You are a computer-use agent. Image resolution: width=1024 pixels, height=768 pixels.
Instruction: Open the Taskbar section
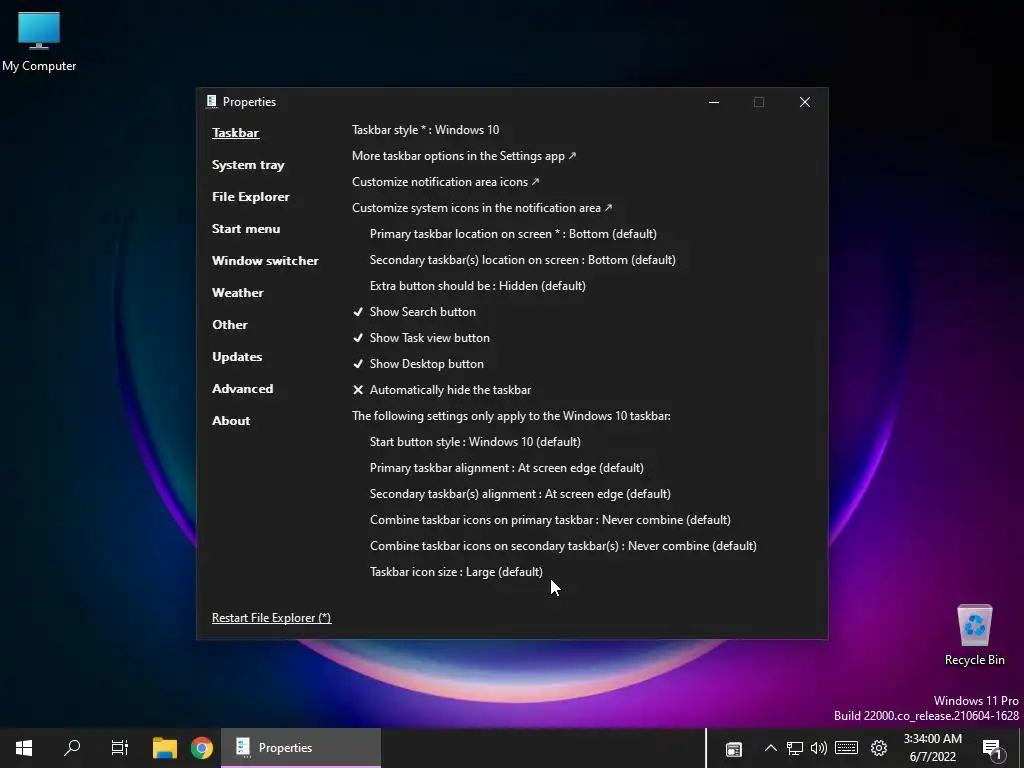pyautogui.click(x=235, y=133)
